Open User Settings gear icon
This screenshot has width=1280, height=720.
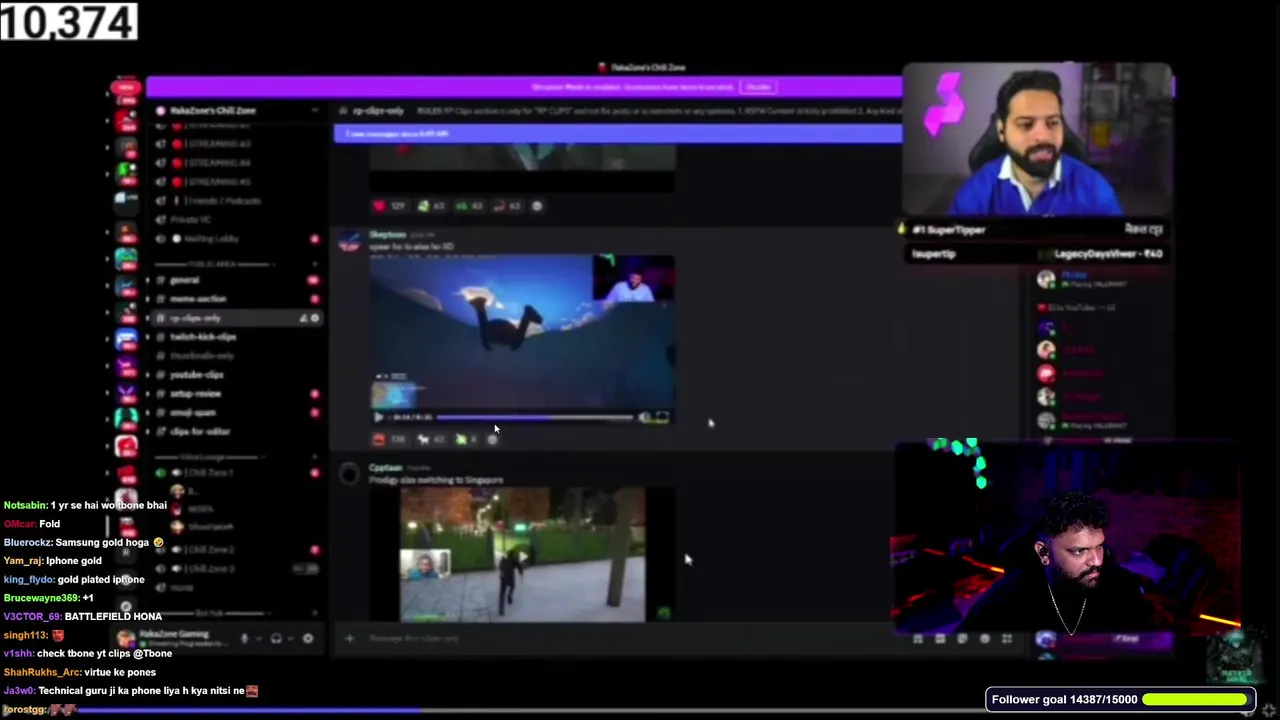(x=308, y=638)
